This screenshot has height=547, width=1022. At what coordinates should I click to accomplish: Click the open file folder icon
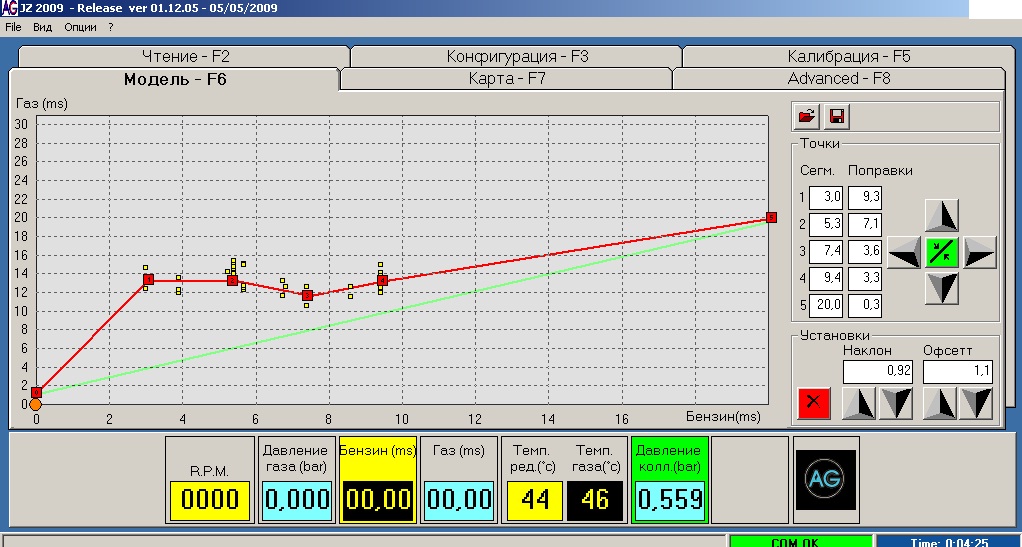tap(806, 117)
